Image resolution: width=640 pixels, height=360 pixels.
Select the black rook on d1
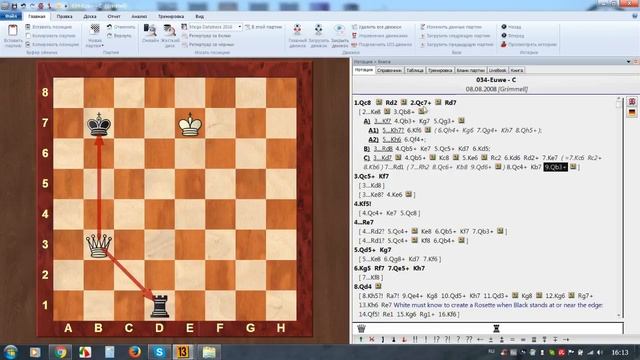(x=160, y=306)
